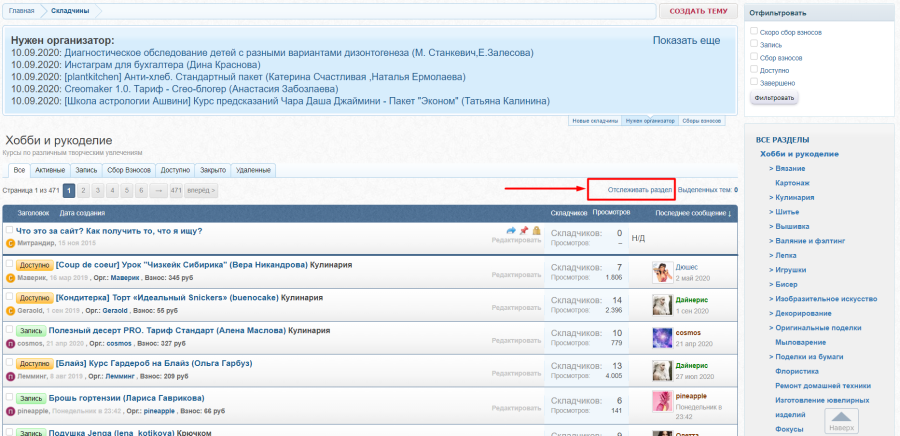Click the lock icon on first thread
The width and height of the screenshot is (900, 436).
(536, 231)
